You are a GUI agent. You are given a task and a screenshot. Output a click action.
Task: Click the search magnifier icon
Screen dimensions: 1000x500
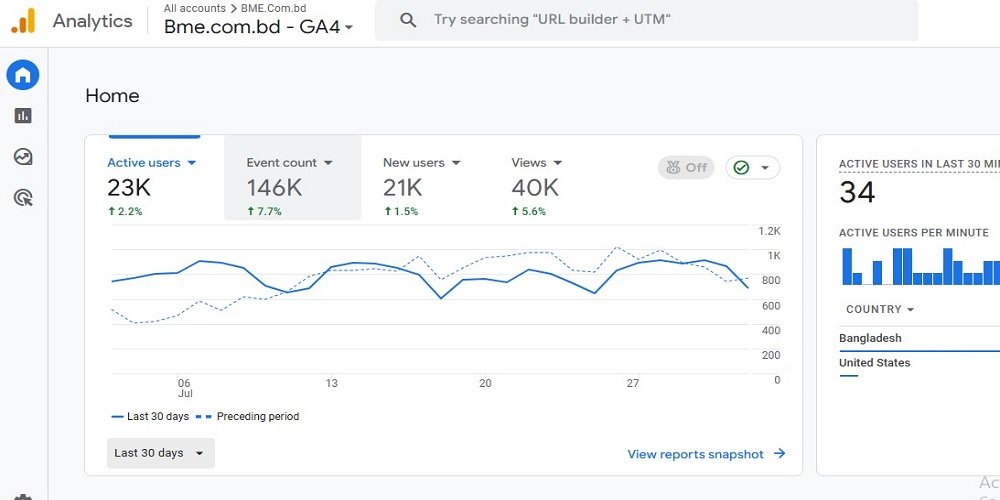coord(407,20)
